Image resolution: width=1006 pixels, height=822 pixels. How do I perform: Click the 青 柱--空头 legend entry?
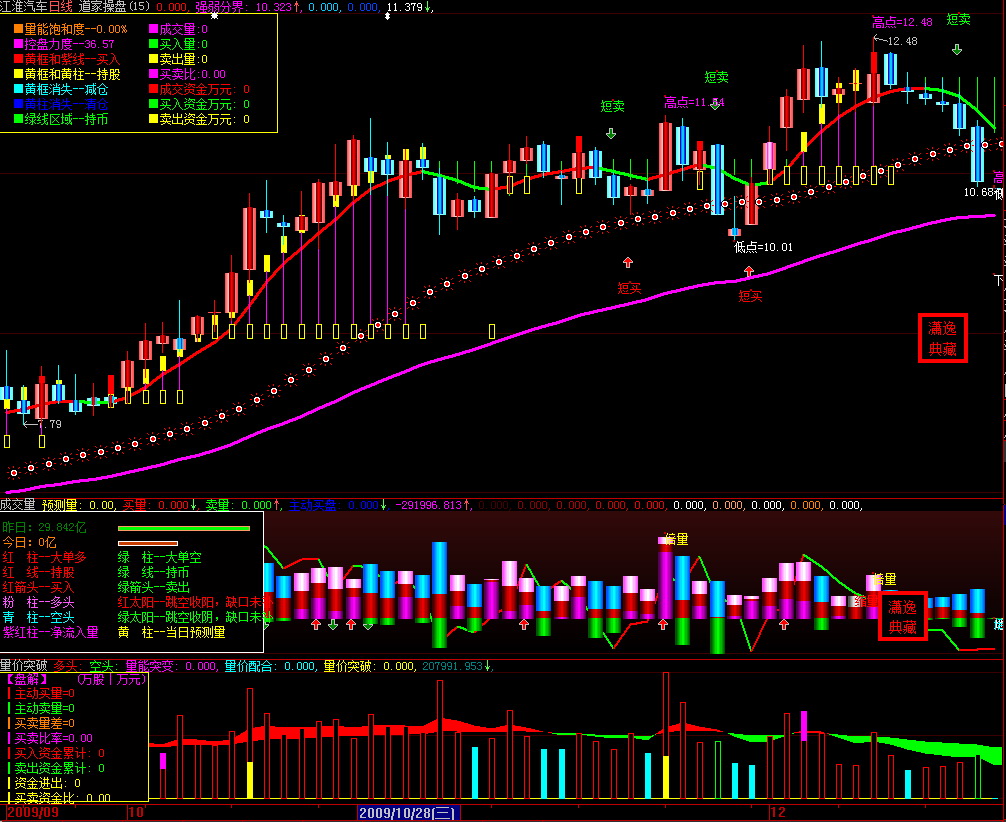click(x=38, y=618)
